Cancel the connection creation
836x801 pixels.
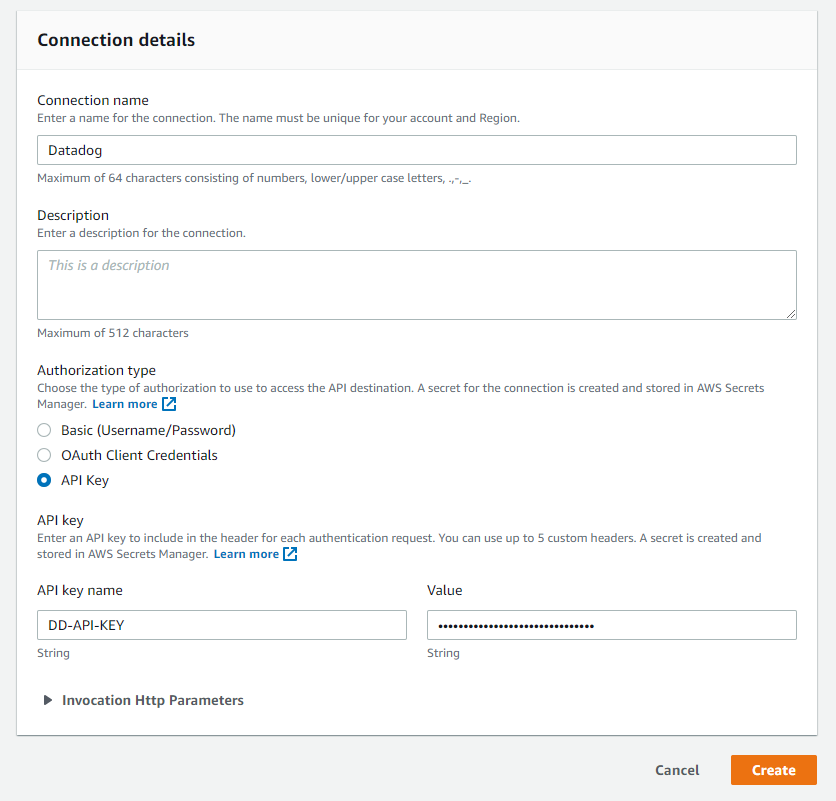pyautogui.click(x=677, y=770)
